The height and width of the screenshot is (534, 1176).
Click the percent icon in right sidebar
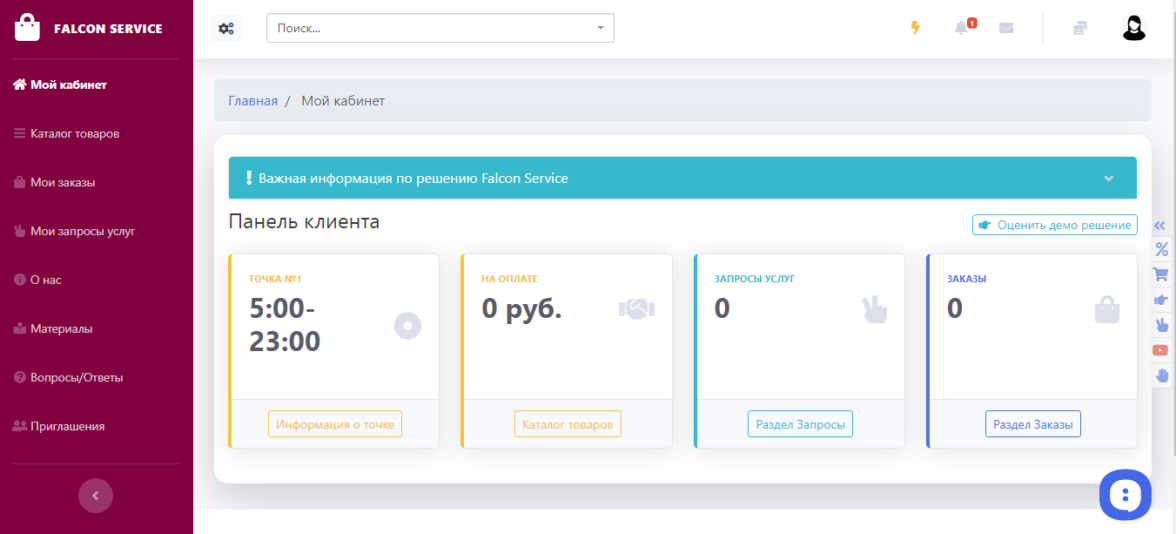1161,250
